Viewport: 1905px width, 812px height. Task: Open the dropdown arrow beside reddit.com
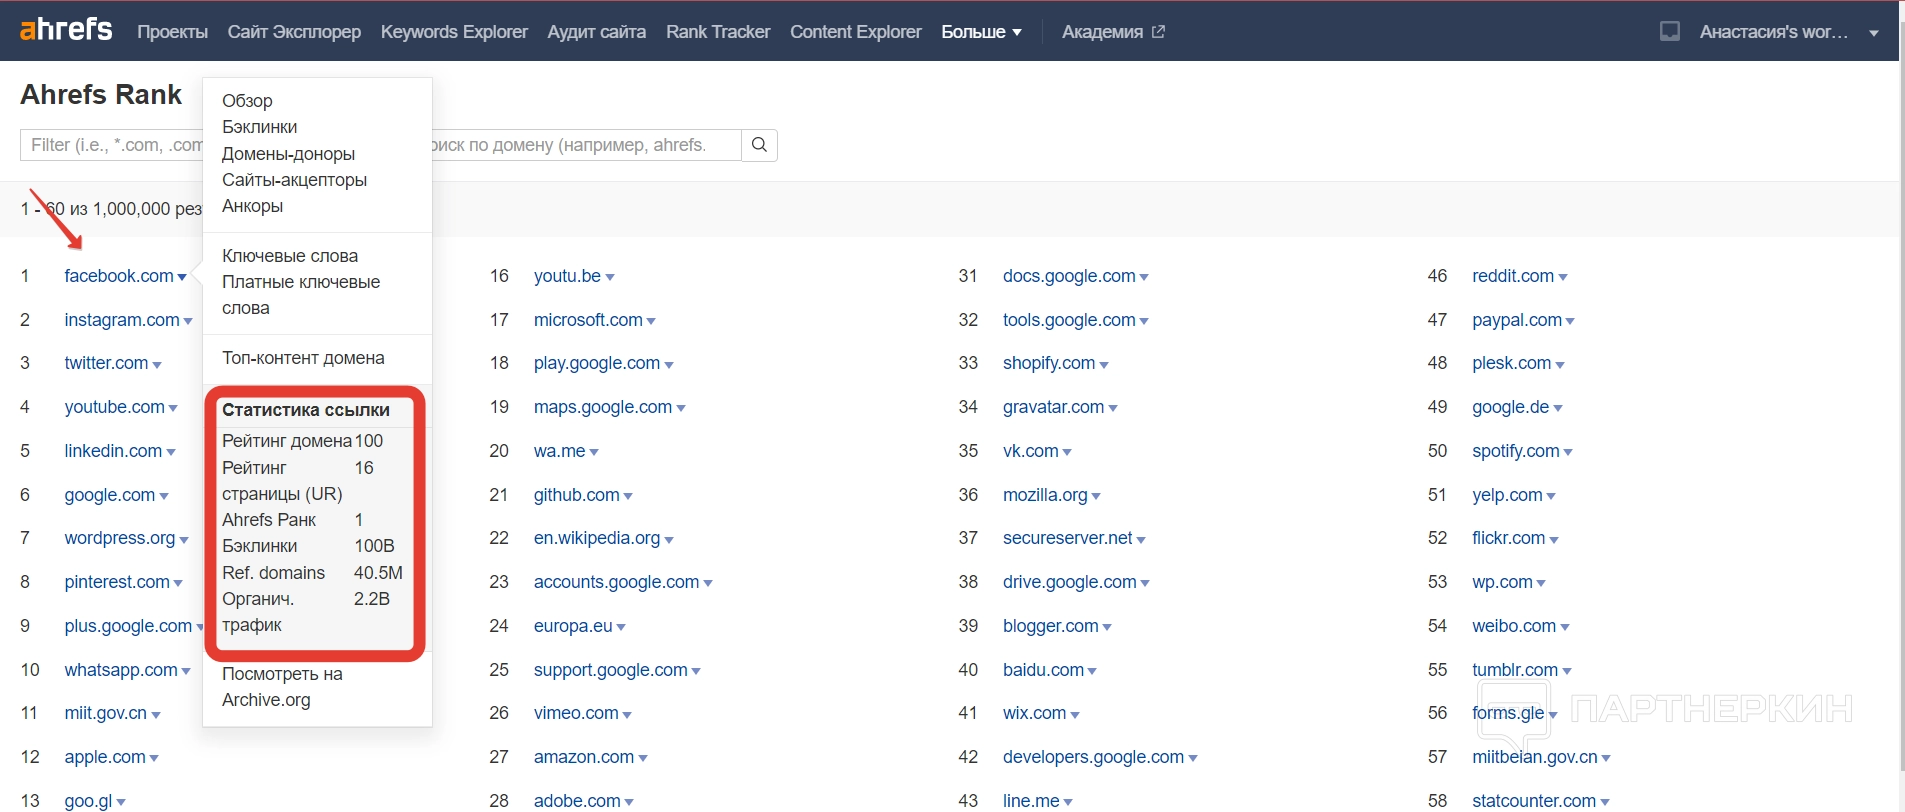pyautogui.click(x=1563, y=278)
